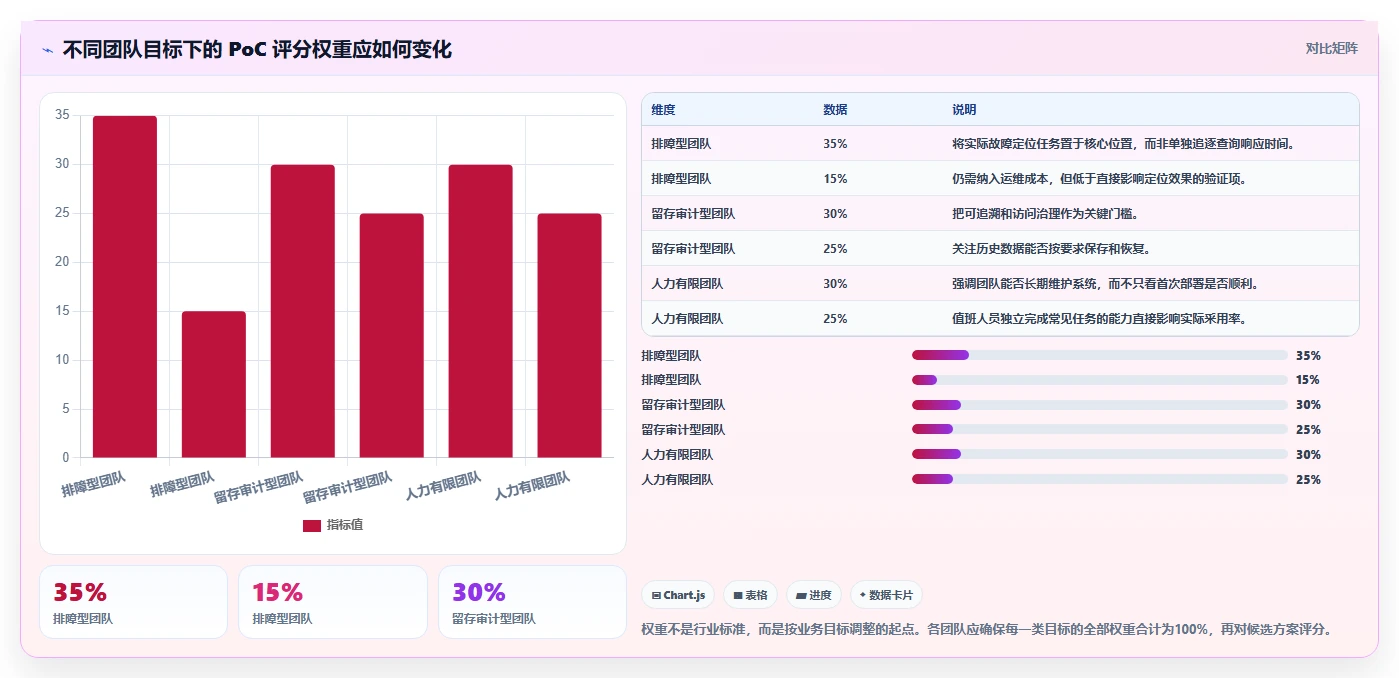Click the 25% 留存审计型团队 progress bar
This screenshot has width=1399, height=678.
click(1100, 430)
